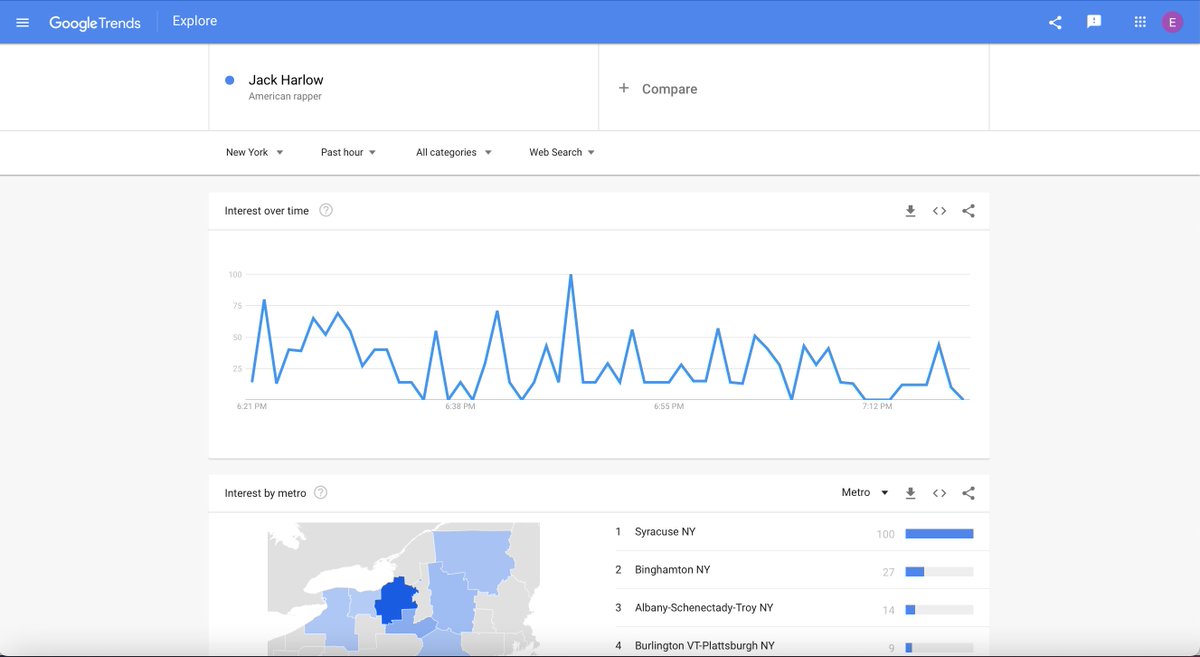The width and height of the screenshot is (1200, 657).
Task: Open the Web Search type dropdown
Action: click(x=562, y=152)
